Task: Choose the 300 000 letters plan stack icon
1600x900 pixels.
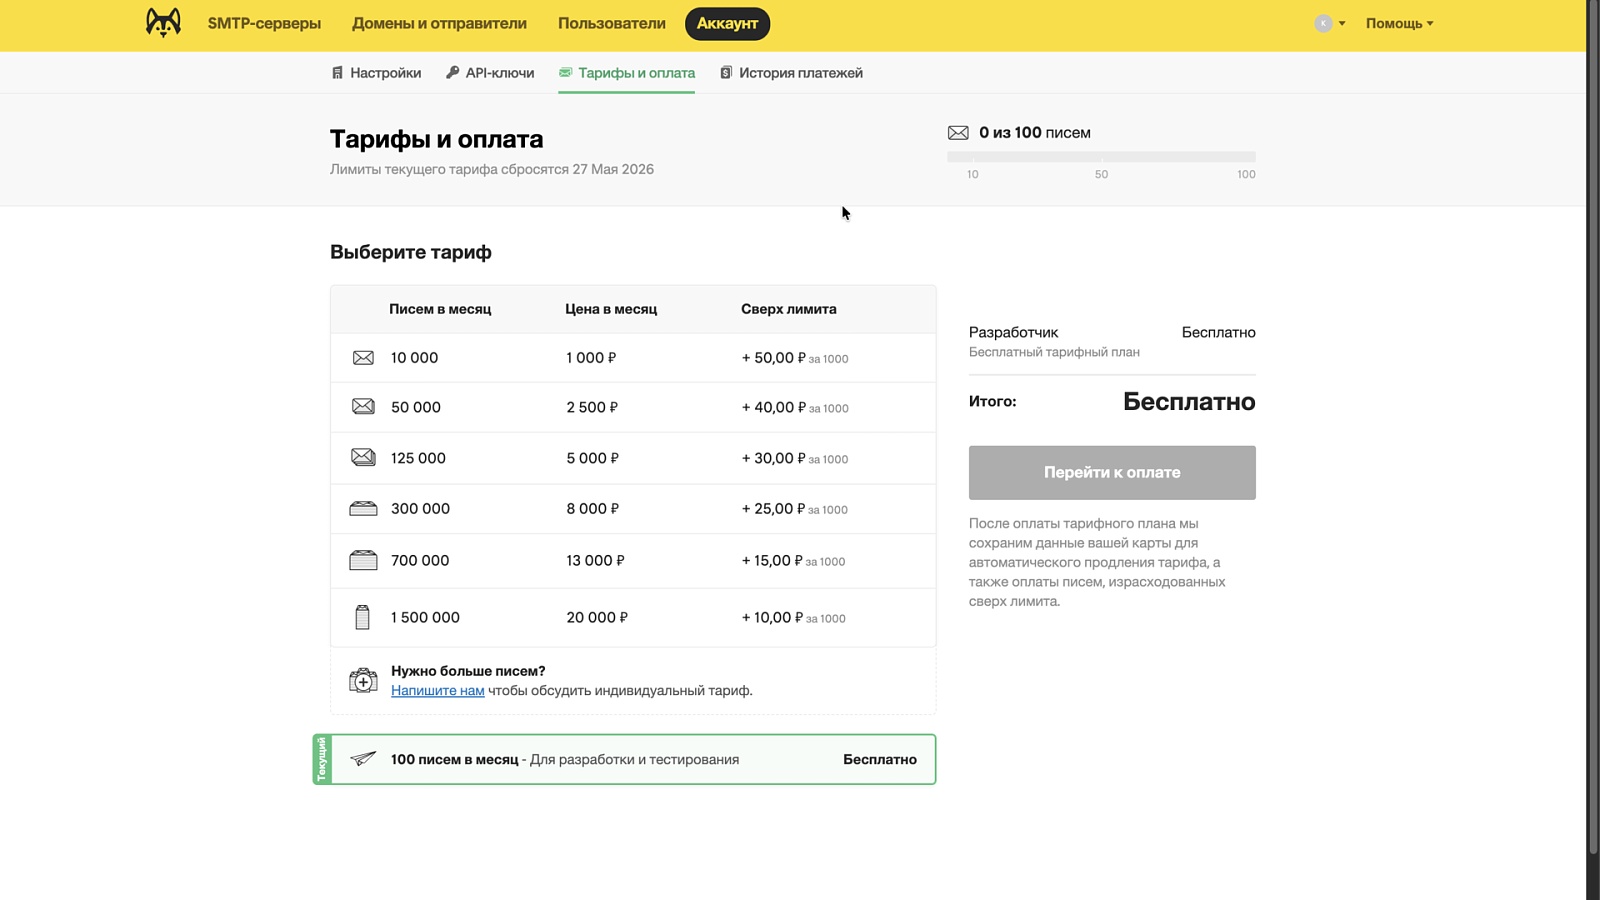Action: click(x=363, y=509)
